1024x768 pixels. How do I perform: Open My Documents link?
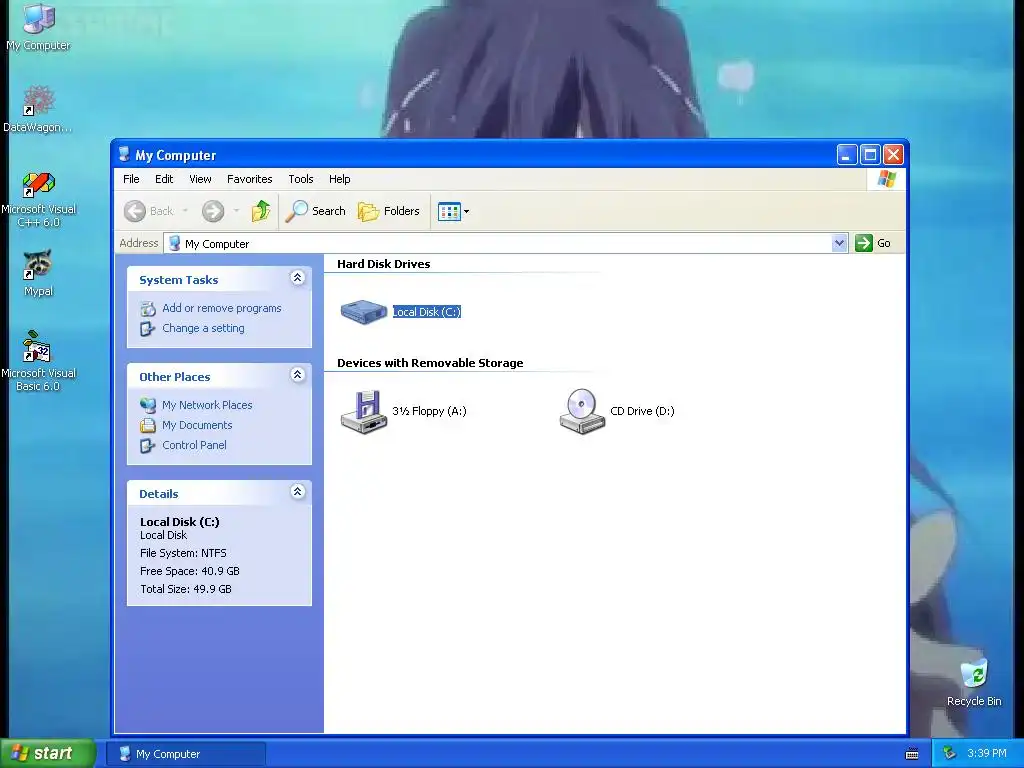(x=197, y=425)
